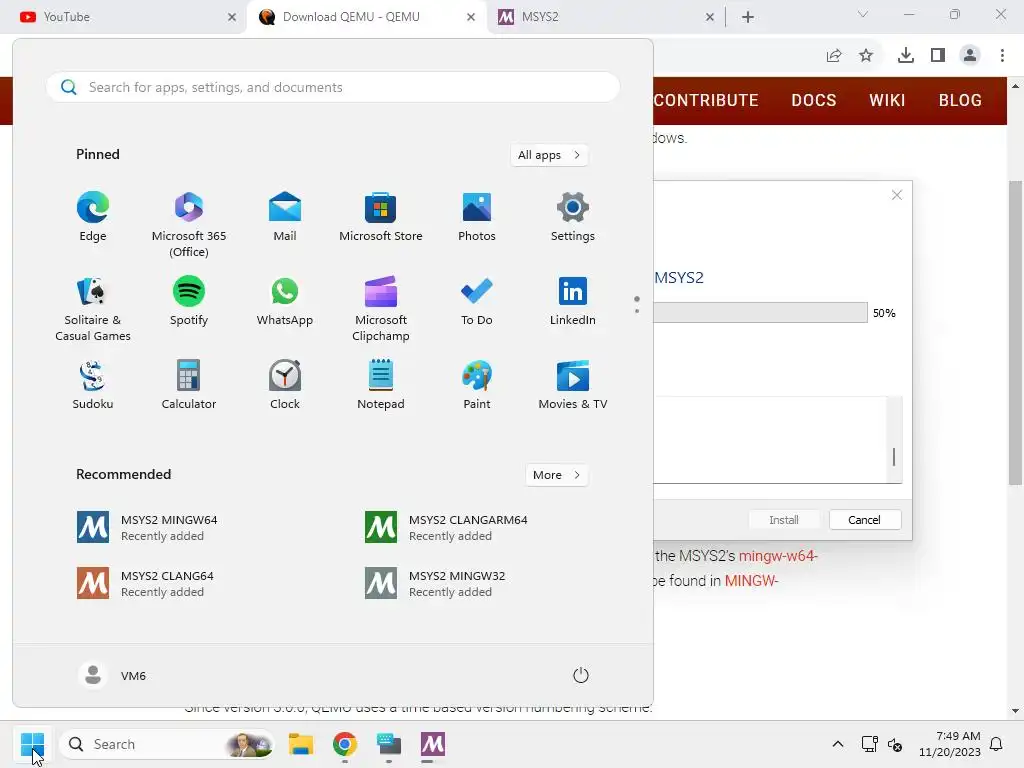
Task: Open the VM6 user account menu
Action: [x=112, y=675]
